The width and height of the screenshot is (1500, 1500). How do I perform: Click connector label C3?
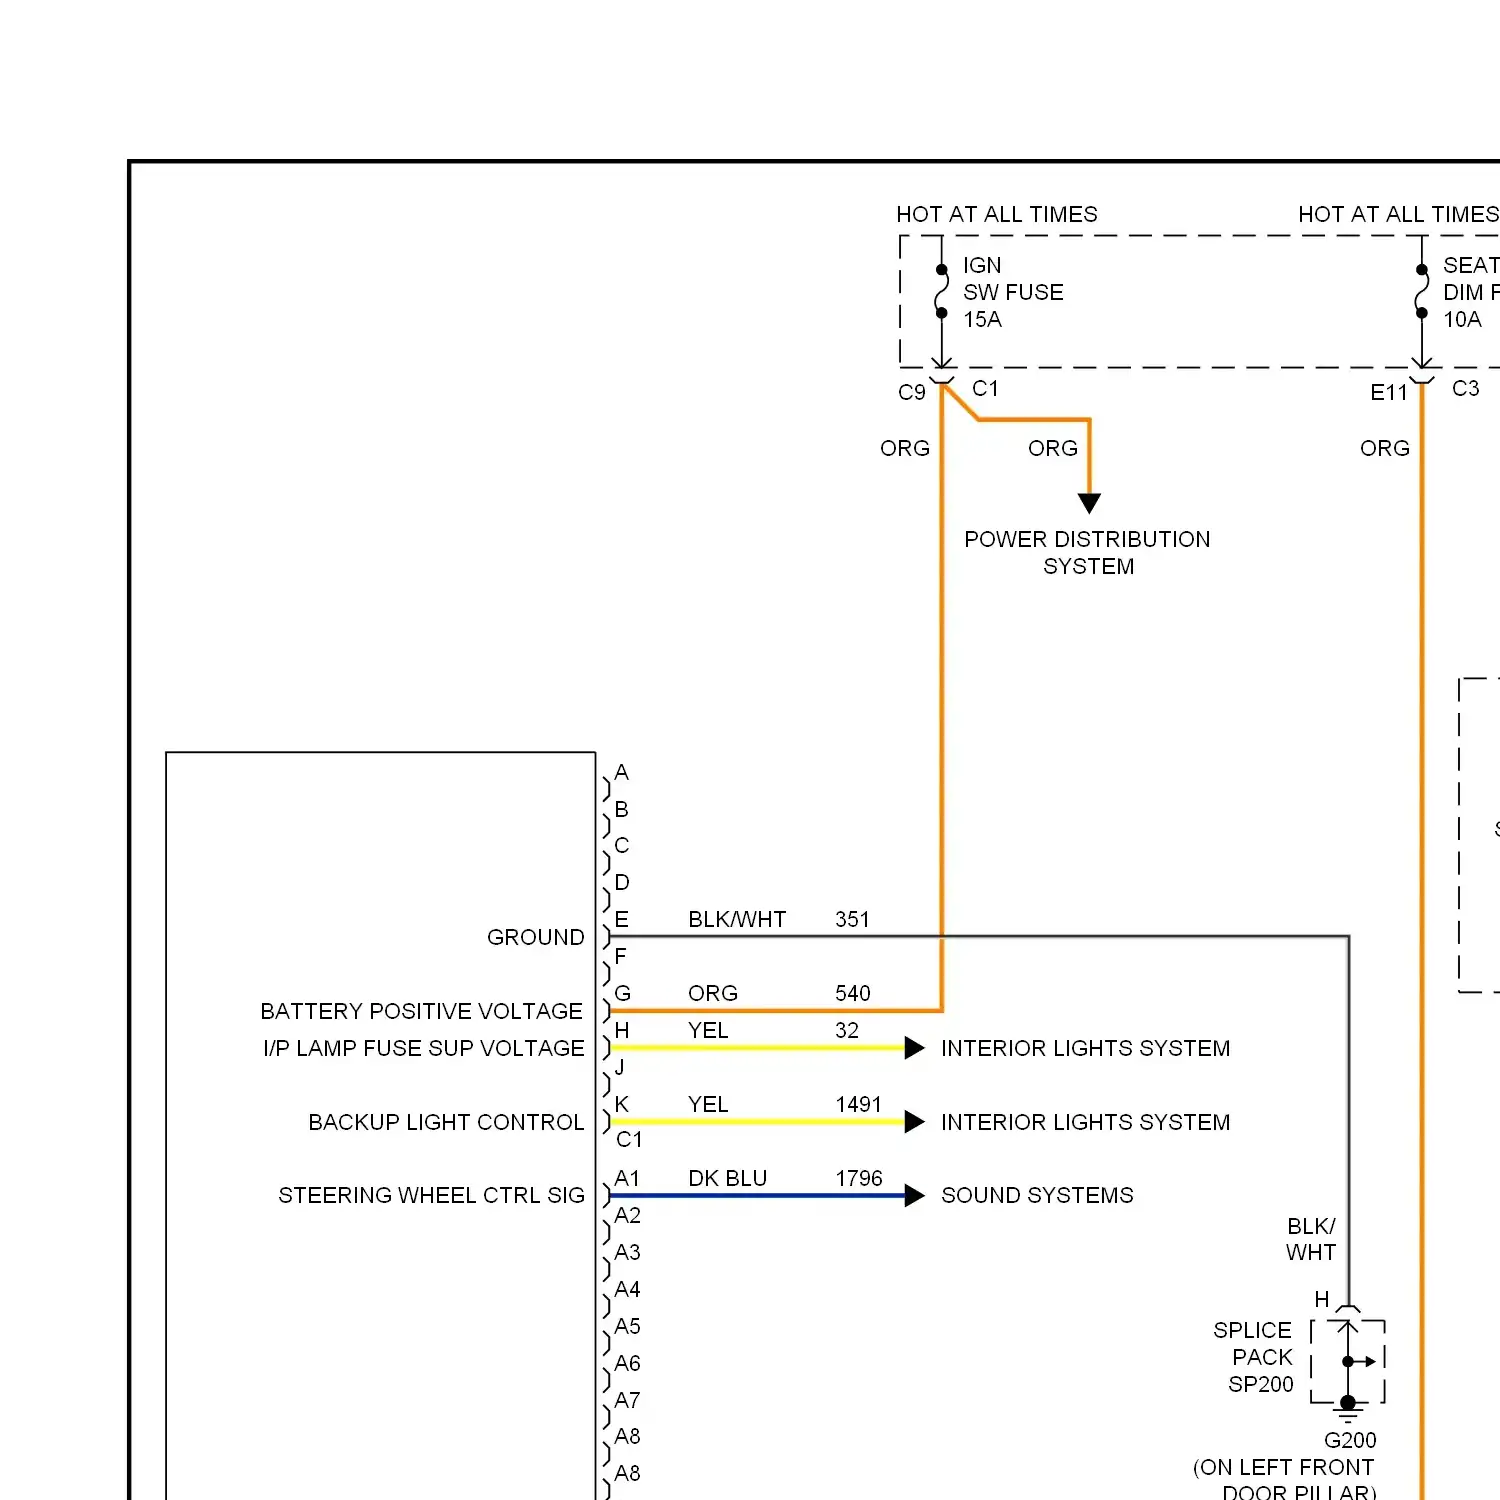tap(1465, 388)
